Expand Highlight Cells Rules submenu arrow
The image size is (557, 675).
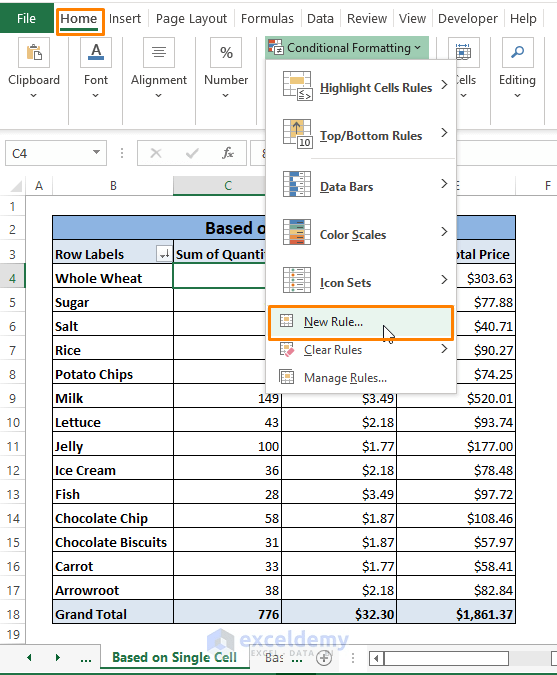(x=444, y=85)
